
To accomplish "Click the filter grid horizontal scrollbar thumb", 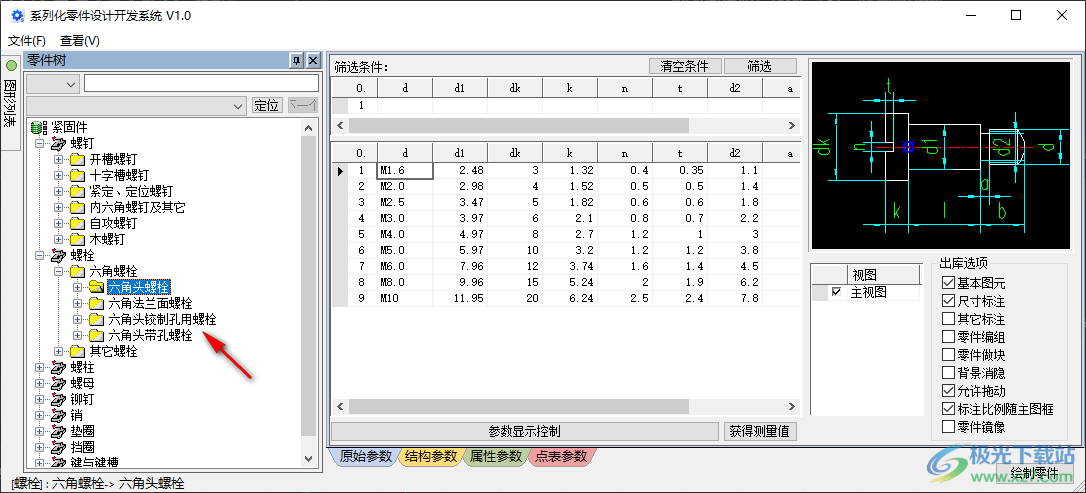I will 518,125.
